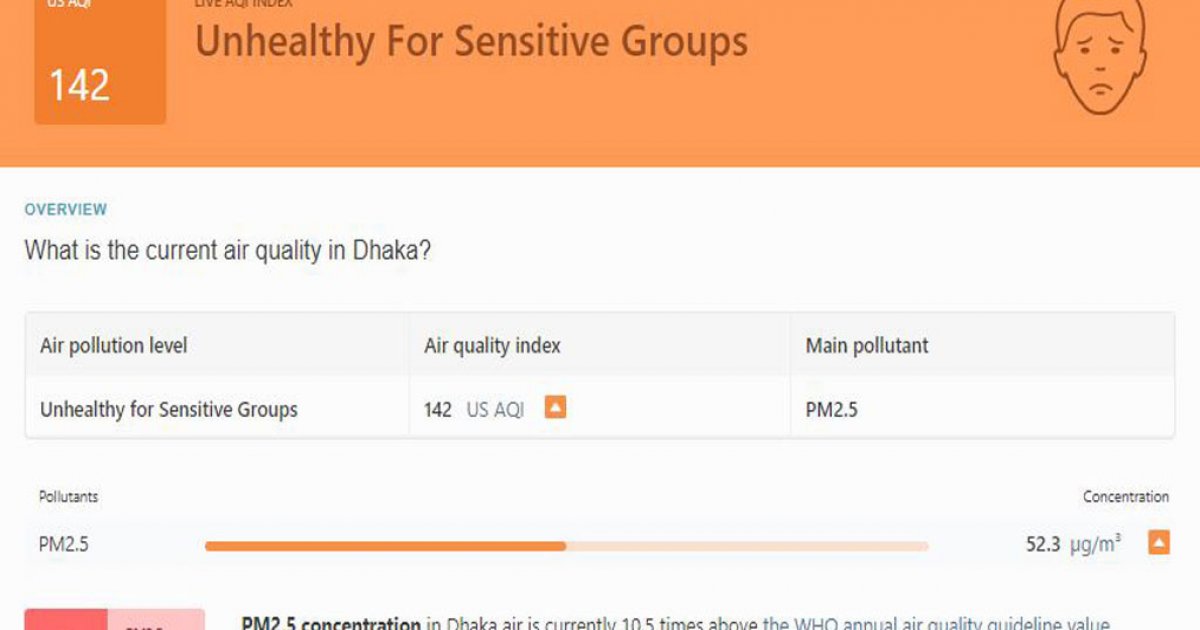Expand the Air quality index column details

492,345
